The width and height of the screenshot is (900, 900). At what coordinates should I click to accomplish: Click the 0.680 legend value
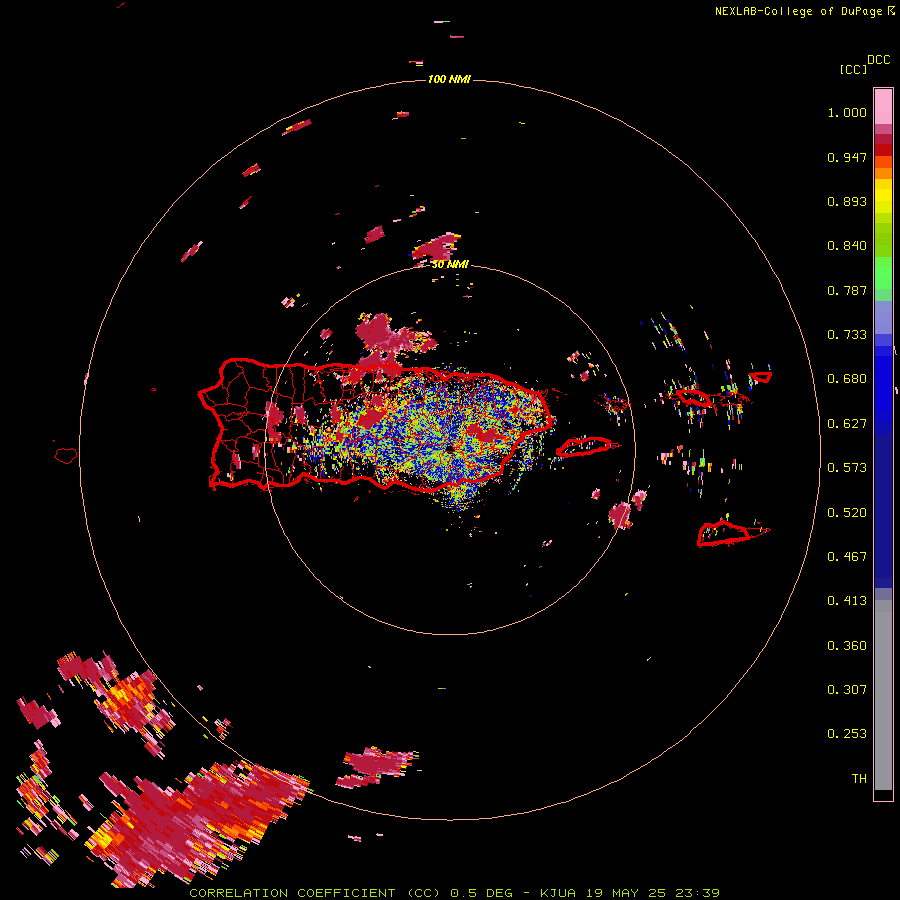847,379
